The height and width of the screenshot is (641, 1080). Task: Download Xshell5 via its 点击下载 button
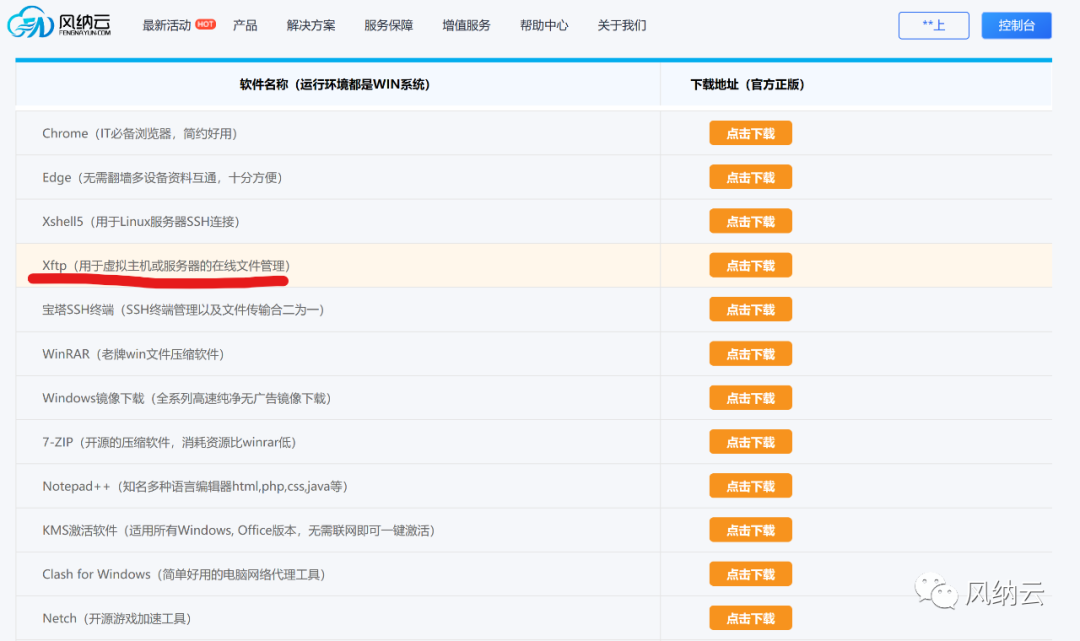point(751,221)
